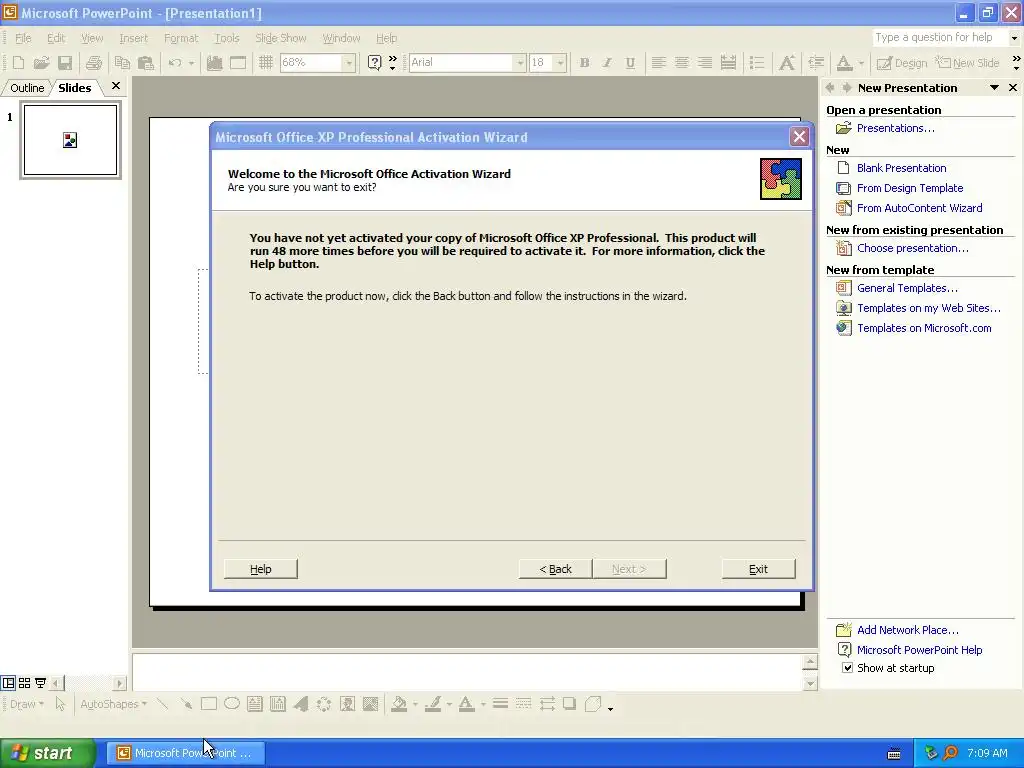
Task: Switch to the Outline tab
Action: (27, 88)
